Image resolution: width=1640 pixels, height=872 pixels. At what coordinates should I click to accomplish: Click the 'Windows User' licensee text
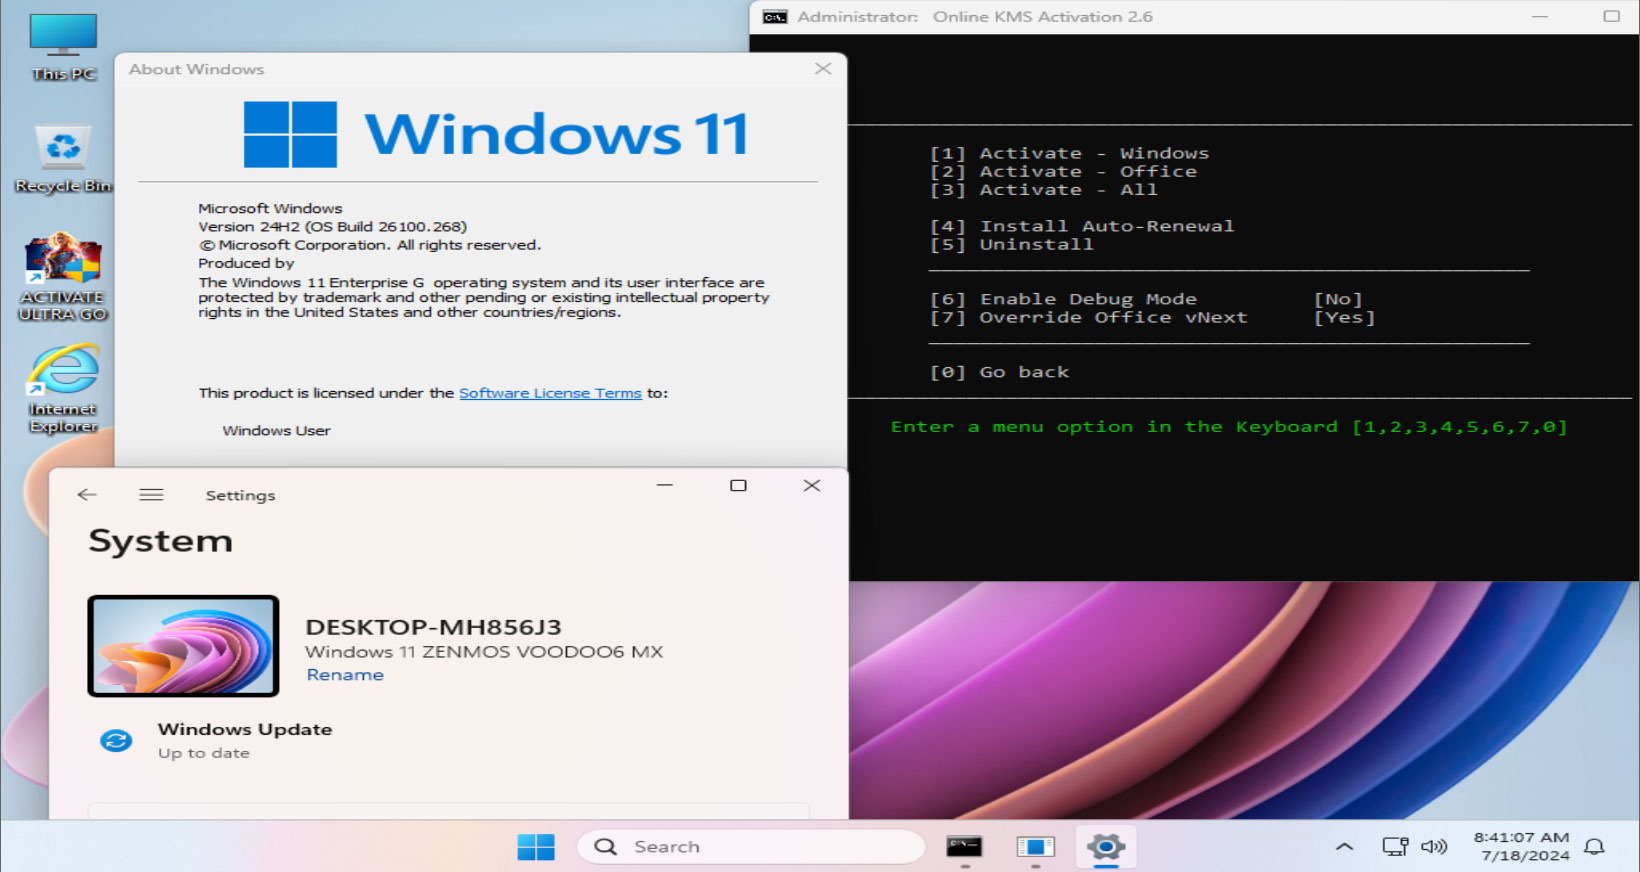point(276,431)
